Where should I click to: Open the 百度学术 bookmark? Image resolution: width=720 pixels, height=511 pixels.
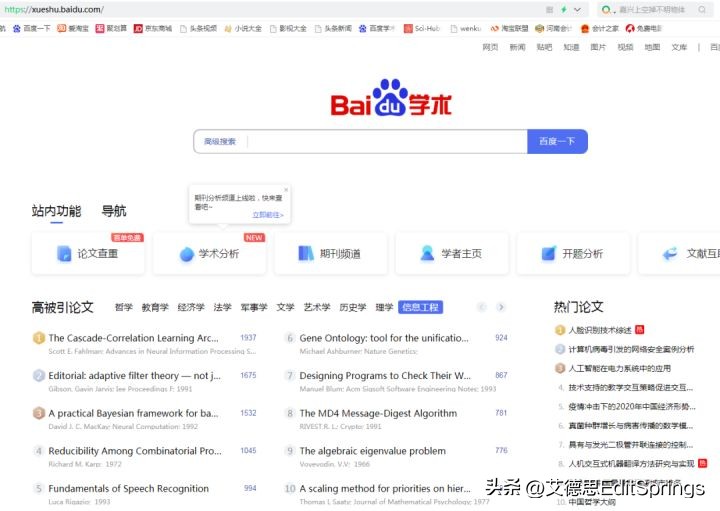[x=377, y=28]
